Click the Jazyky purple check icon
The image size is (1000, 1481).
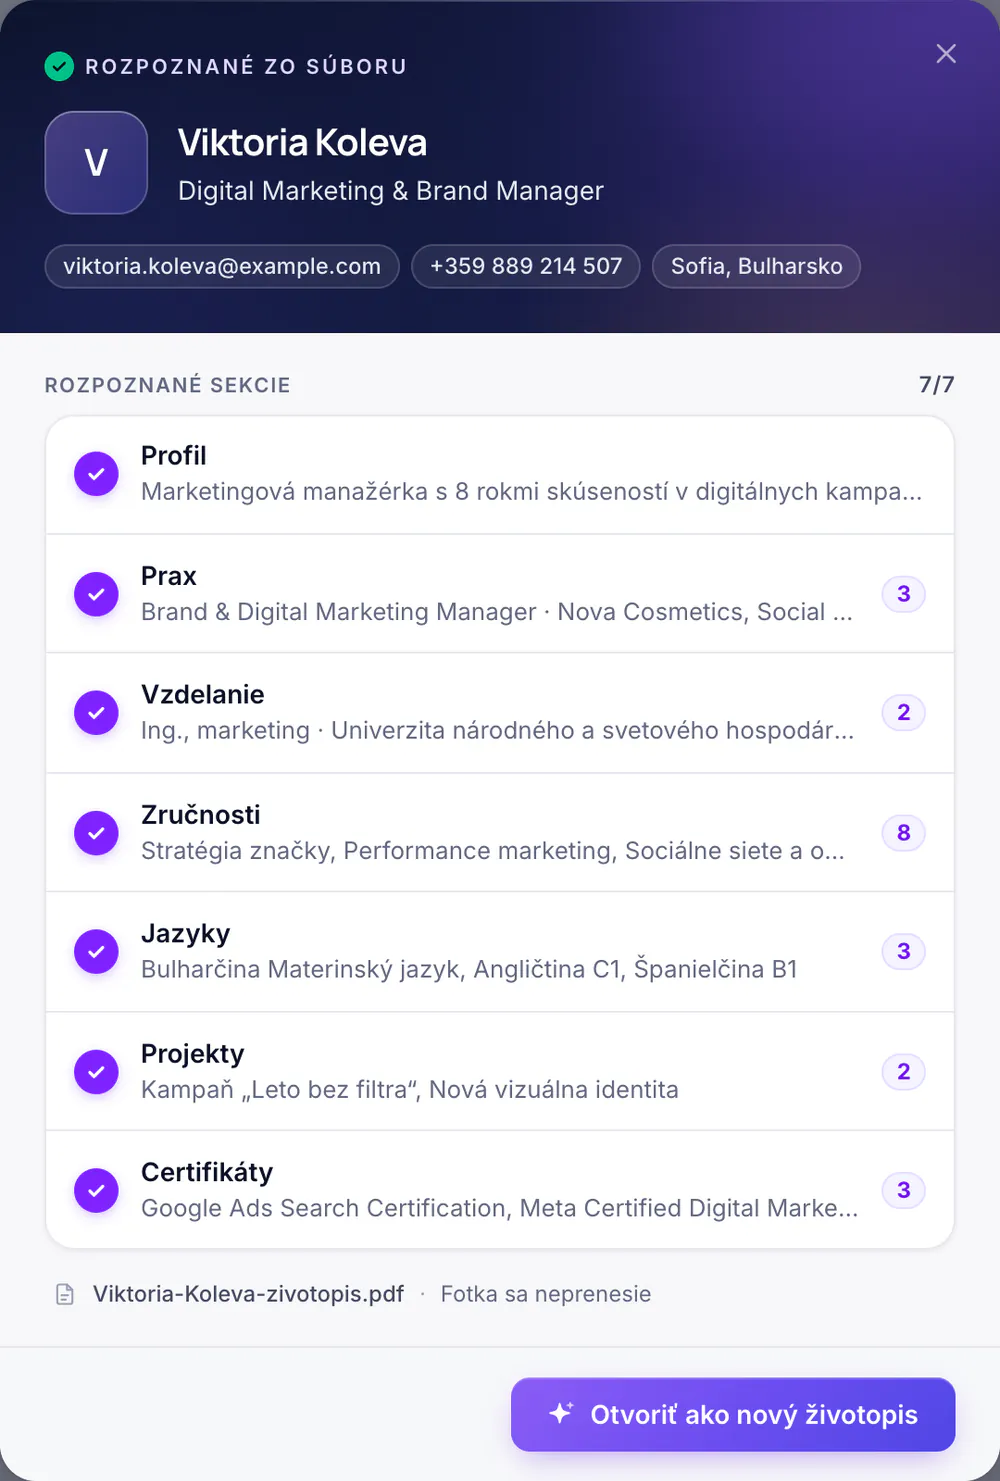(96, 951)
